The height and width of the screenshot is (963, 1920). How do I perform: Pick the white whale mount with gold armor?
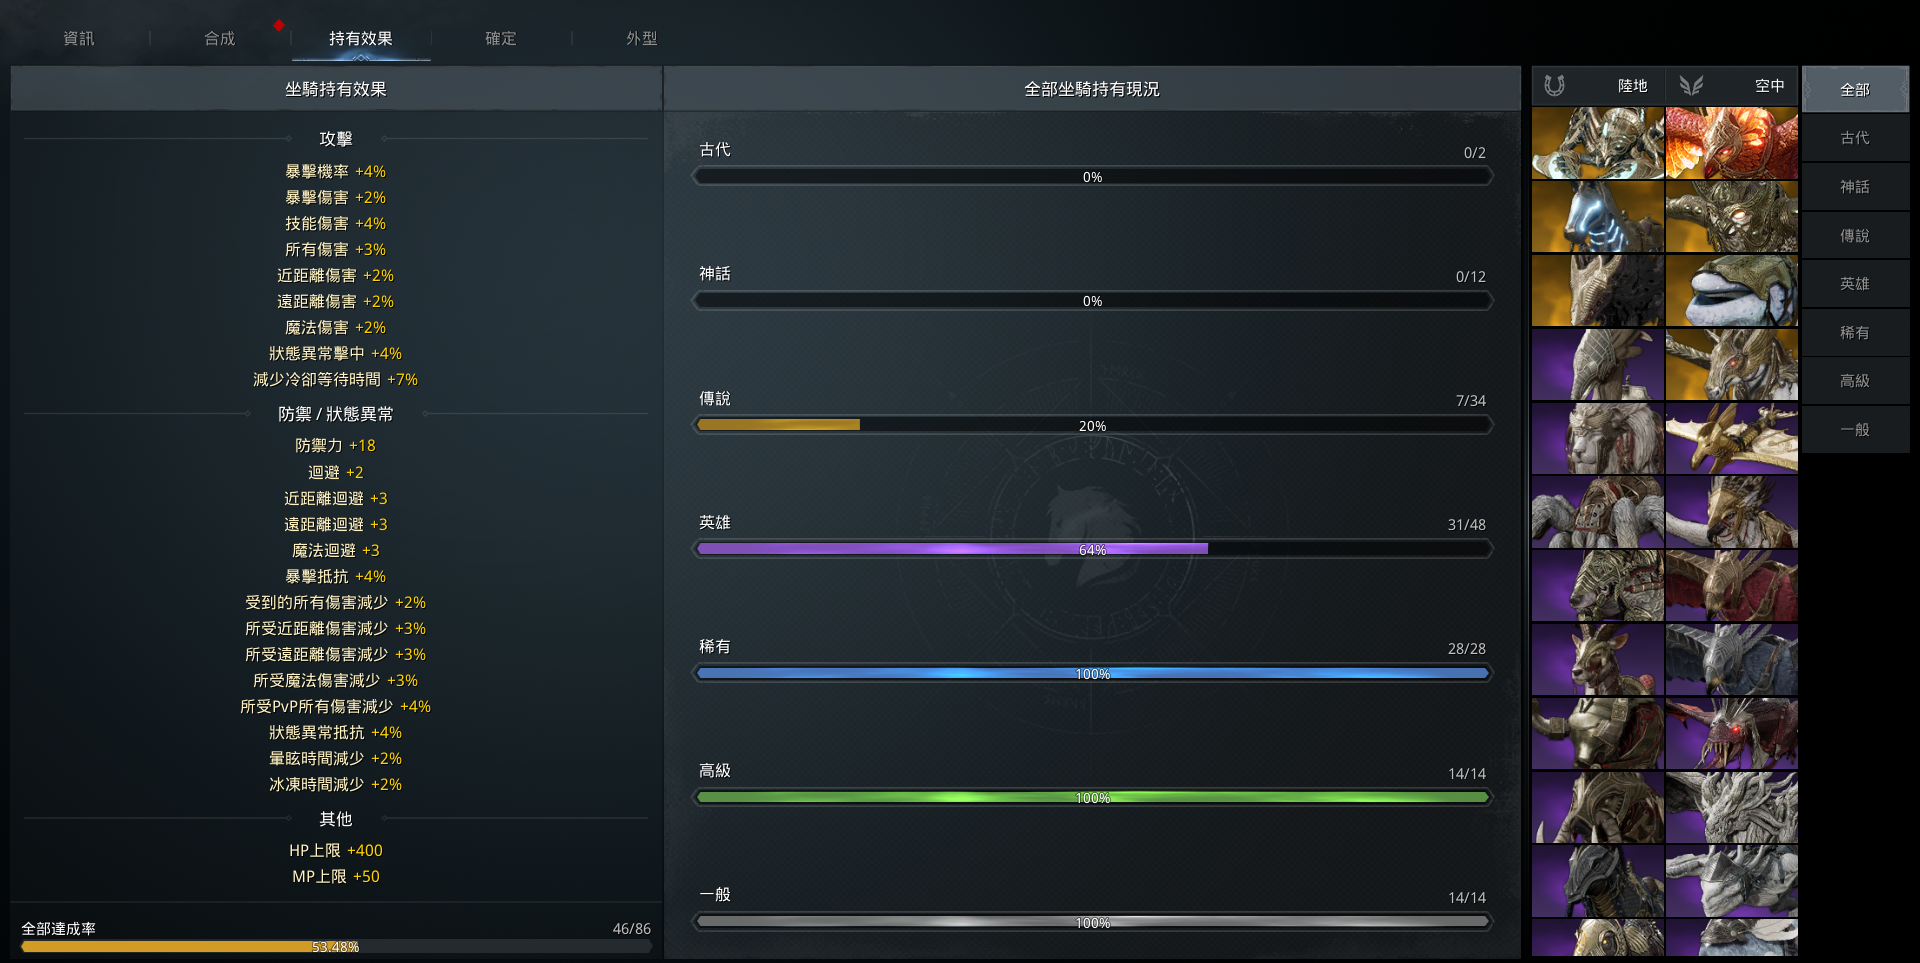pyautogui.click(x=1731, y=291)
